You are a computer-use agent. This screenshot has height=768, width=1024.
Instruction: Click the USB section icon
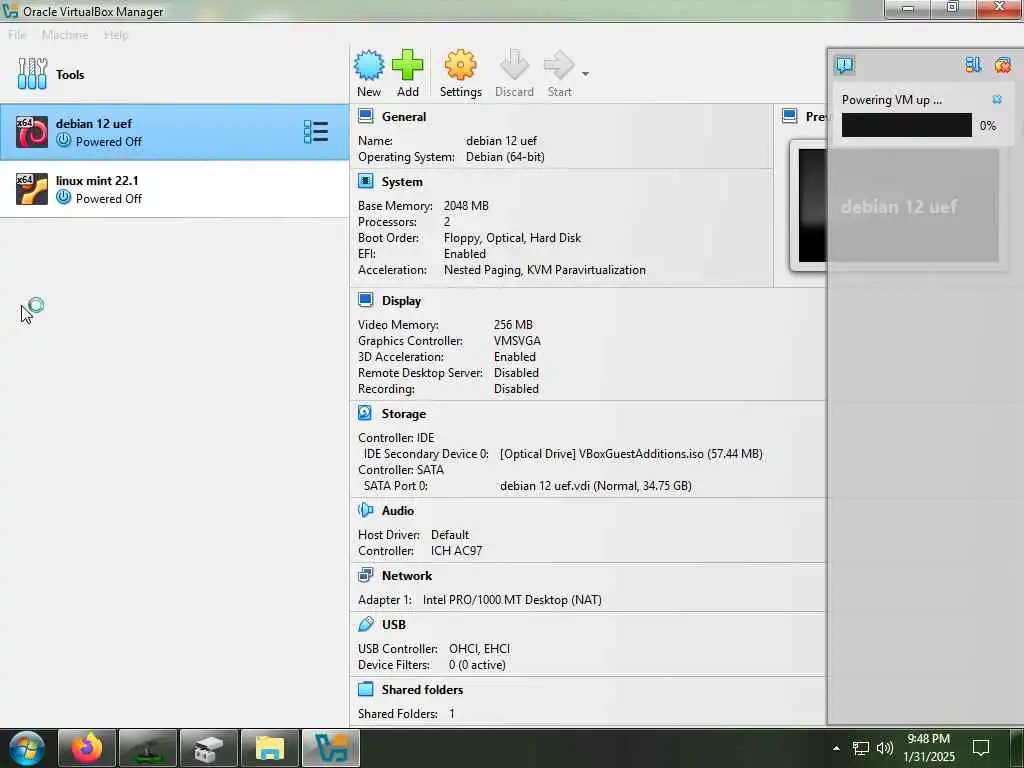click(366, 624)
